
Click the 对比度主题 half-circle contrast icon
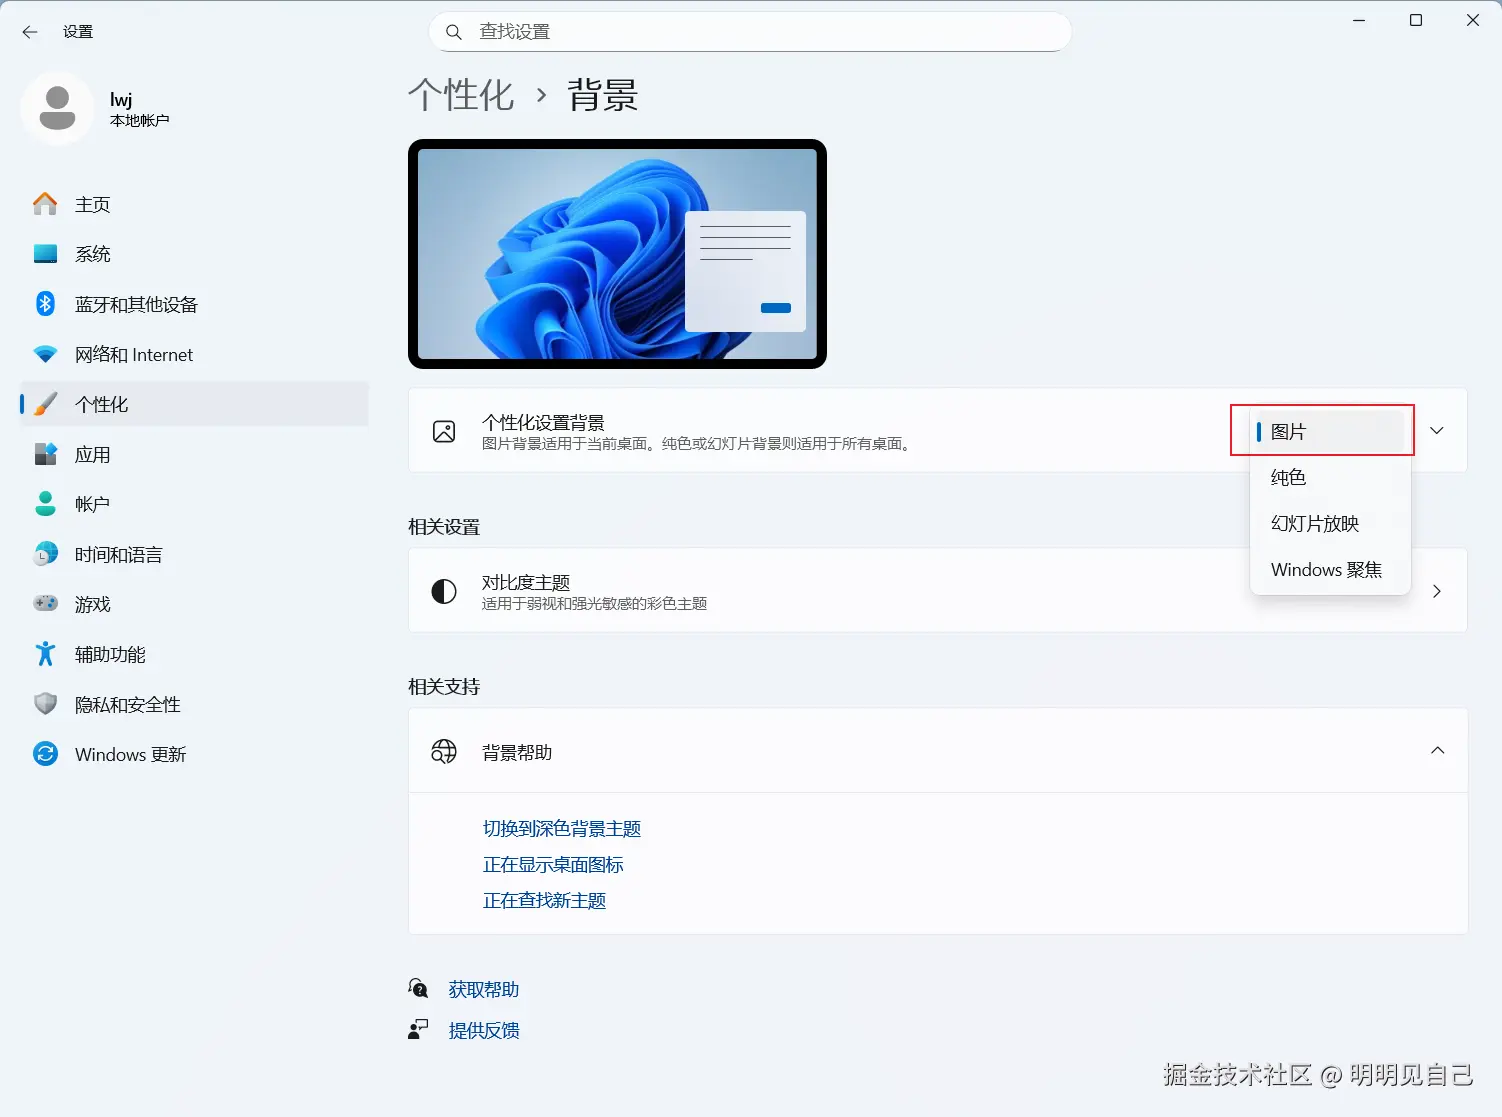[x=444, y=591]
